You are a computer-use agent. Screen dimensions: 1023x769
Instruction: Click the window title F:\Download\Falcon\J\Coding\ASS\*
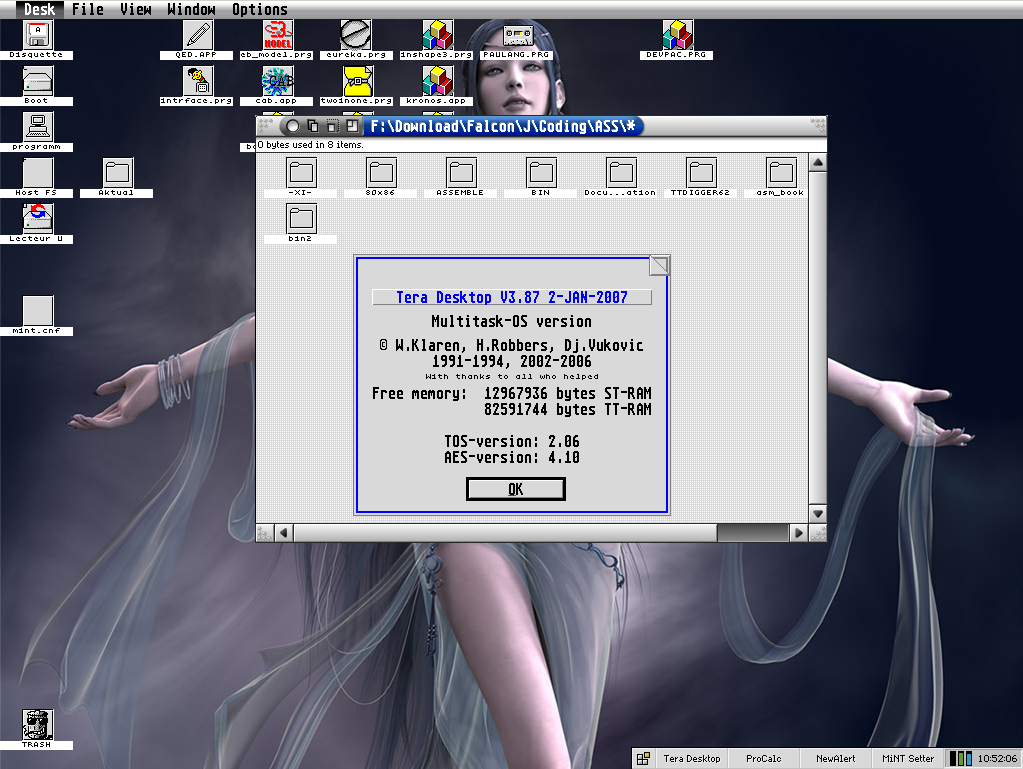pos(503,126)
